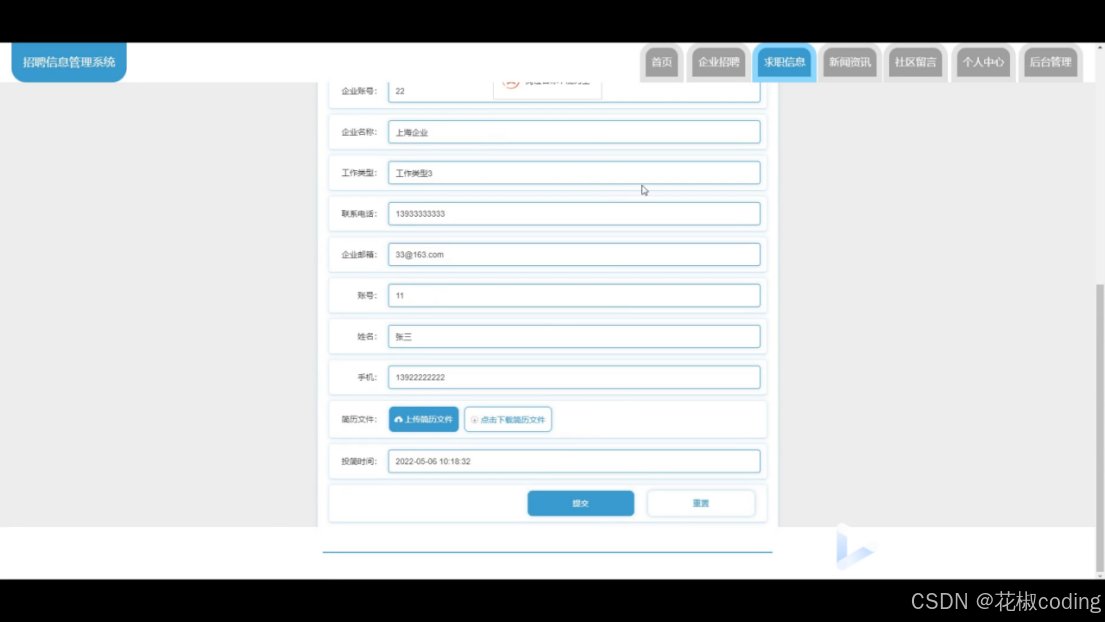Click the 重置 reset button
Screen dimensions: 1105x622
coord(700,503)
